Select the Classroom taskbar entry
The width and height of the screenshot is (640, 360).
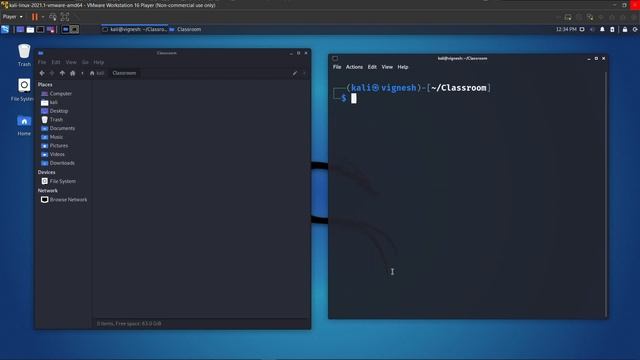pos(185,29)
